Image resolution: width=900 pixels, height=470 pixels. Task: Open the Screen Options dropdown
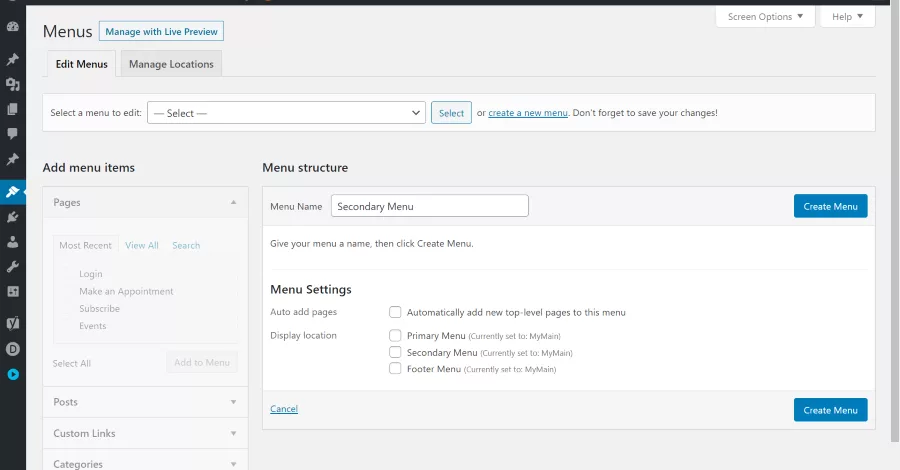point(765,17)
